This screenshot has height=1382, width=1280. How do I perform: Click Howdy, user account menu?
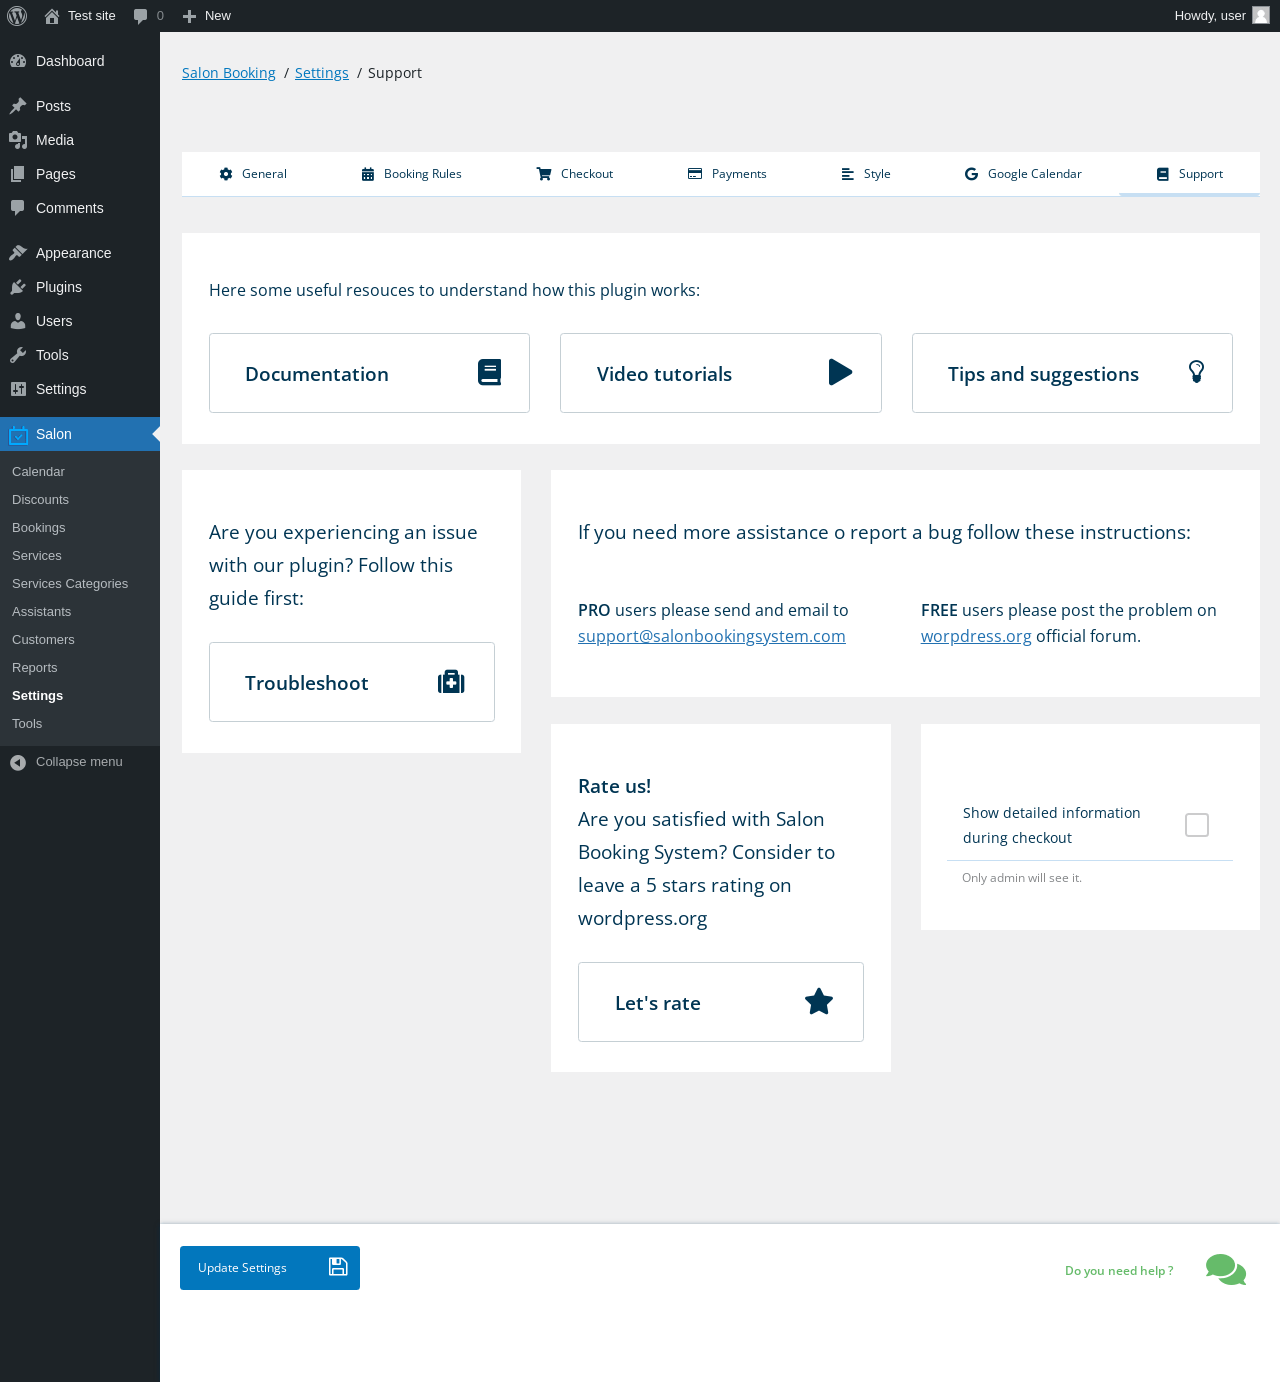click(1221, 16)
